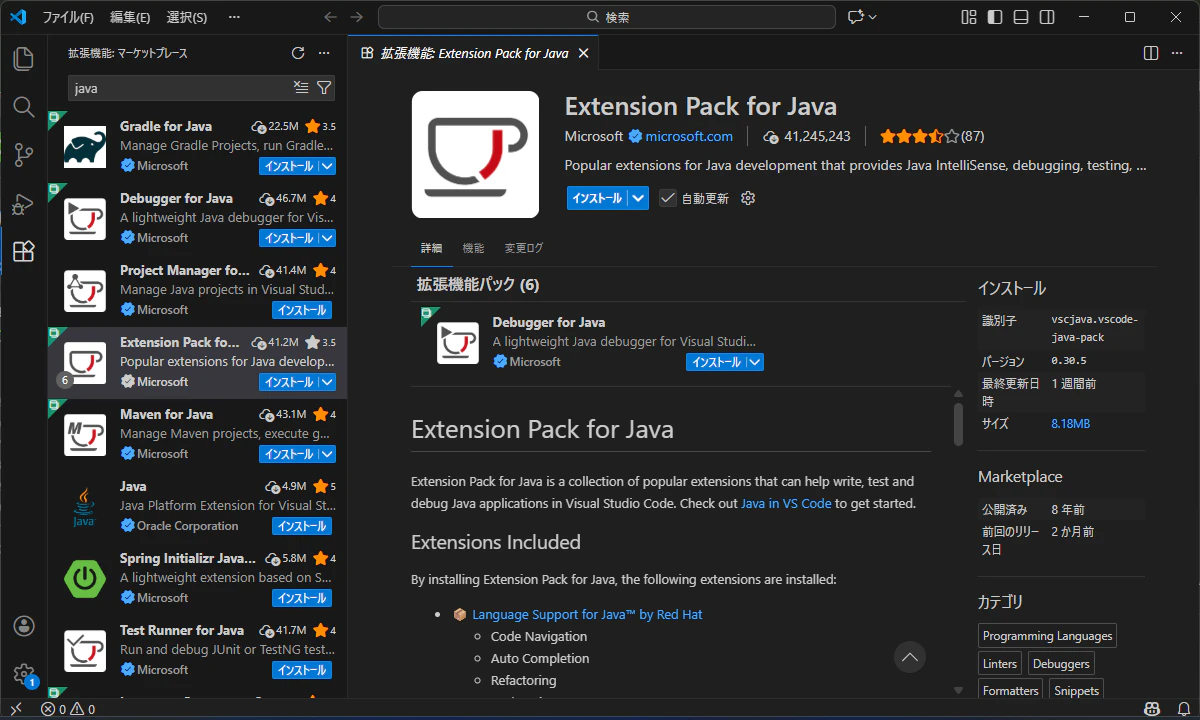Refresh the extensions marketplace list
Viewport: 1200px width, 720px height.
click(298, 53)
